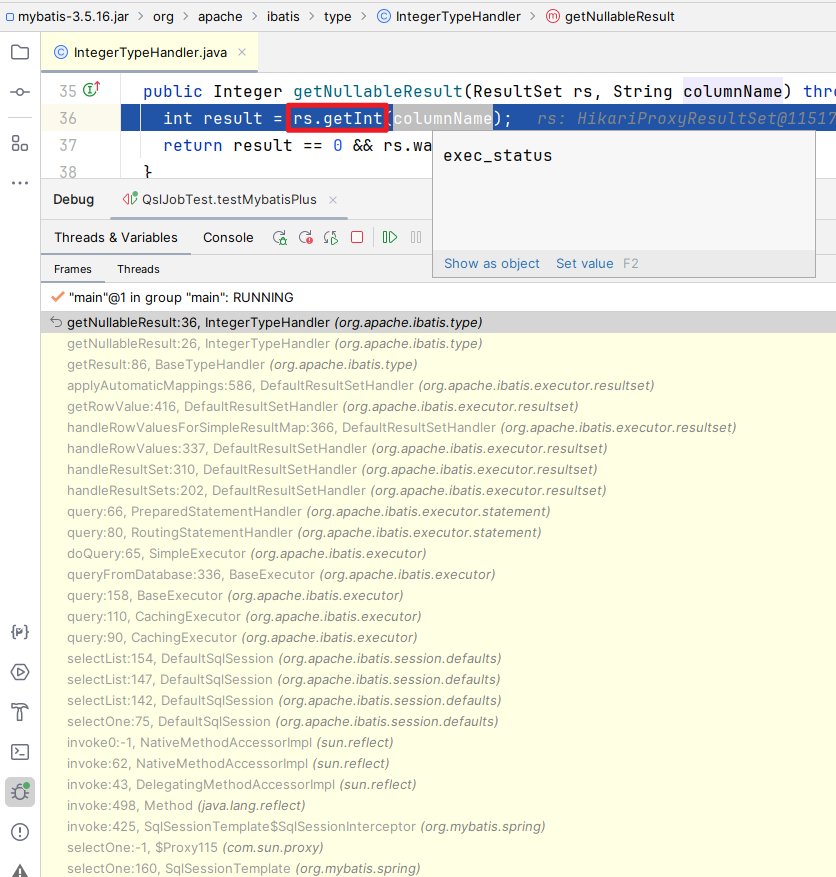Image resolution: width=836 pixels, height=877 pixels.
Task: Click the org breadcrumb segment
Action: pyautogui.click(x=163, y=17)
